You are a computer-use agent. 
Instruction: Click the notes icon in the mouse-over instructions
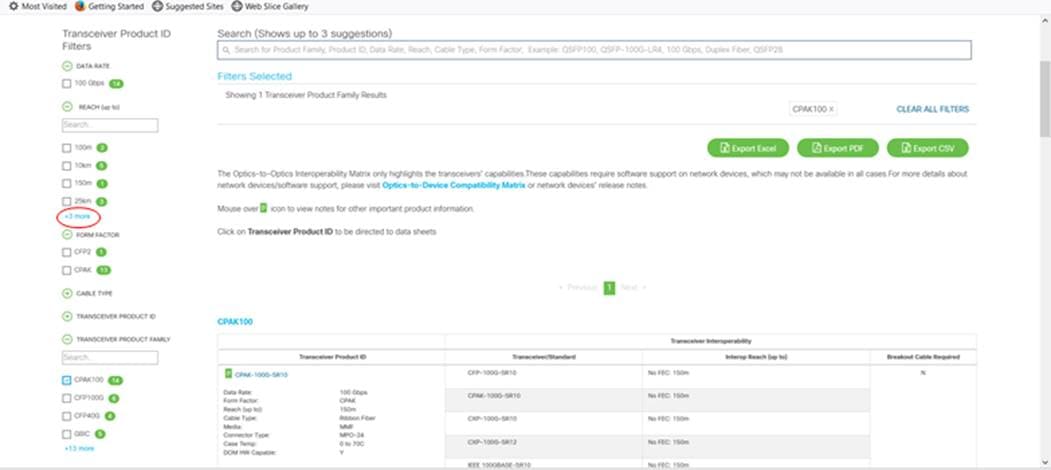click(x=263, y=209)
